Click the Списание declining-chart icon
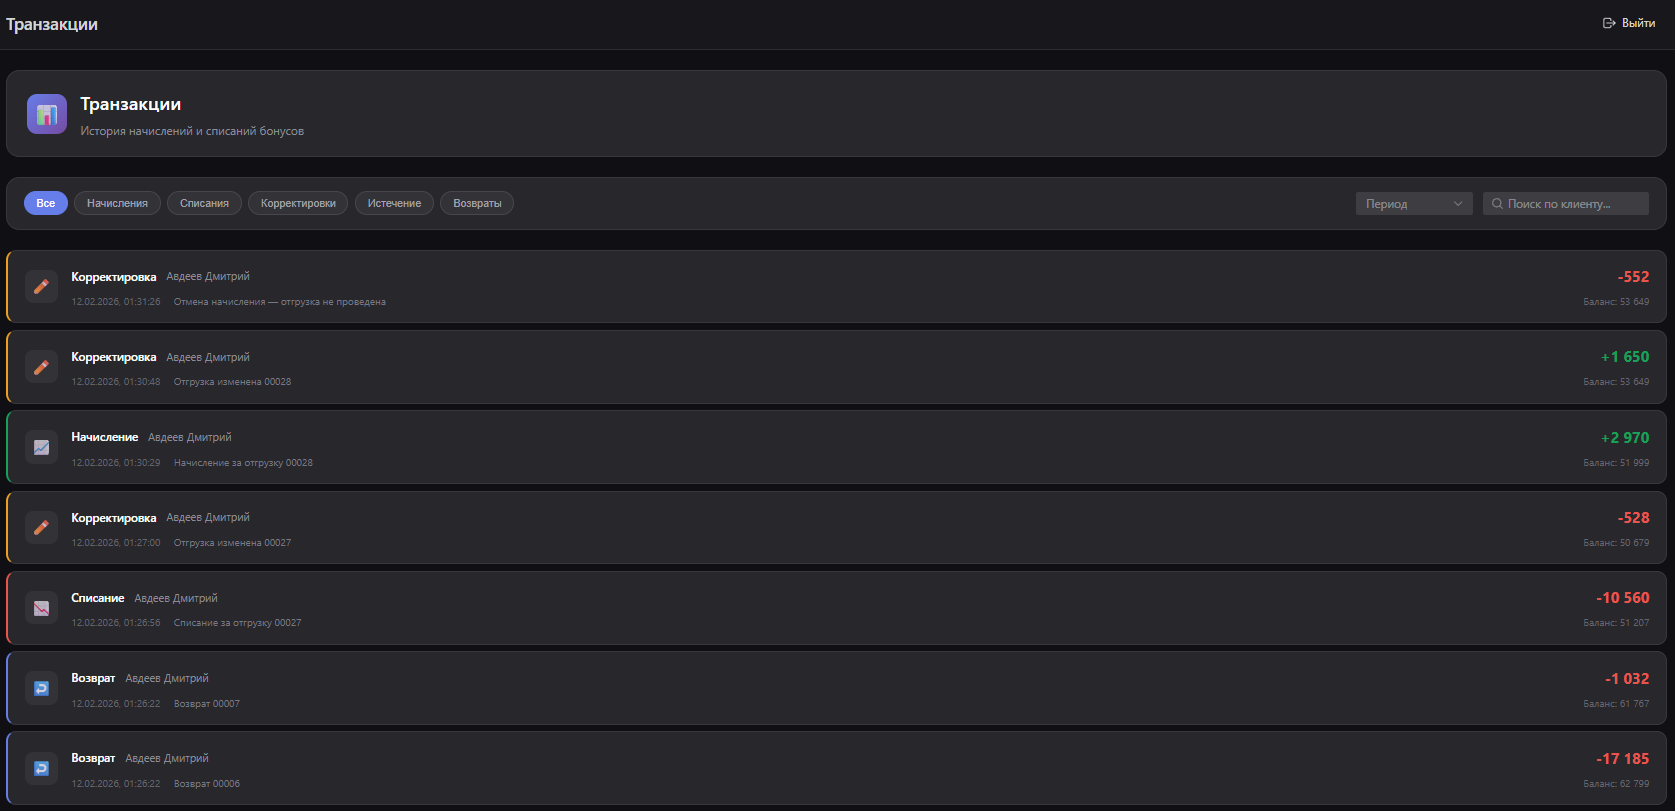1675x811 pixels. point(41,608)
